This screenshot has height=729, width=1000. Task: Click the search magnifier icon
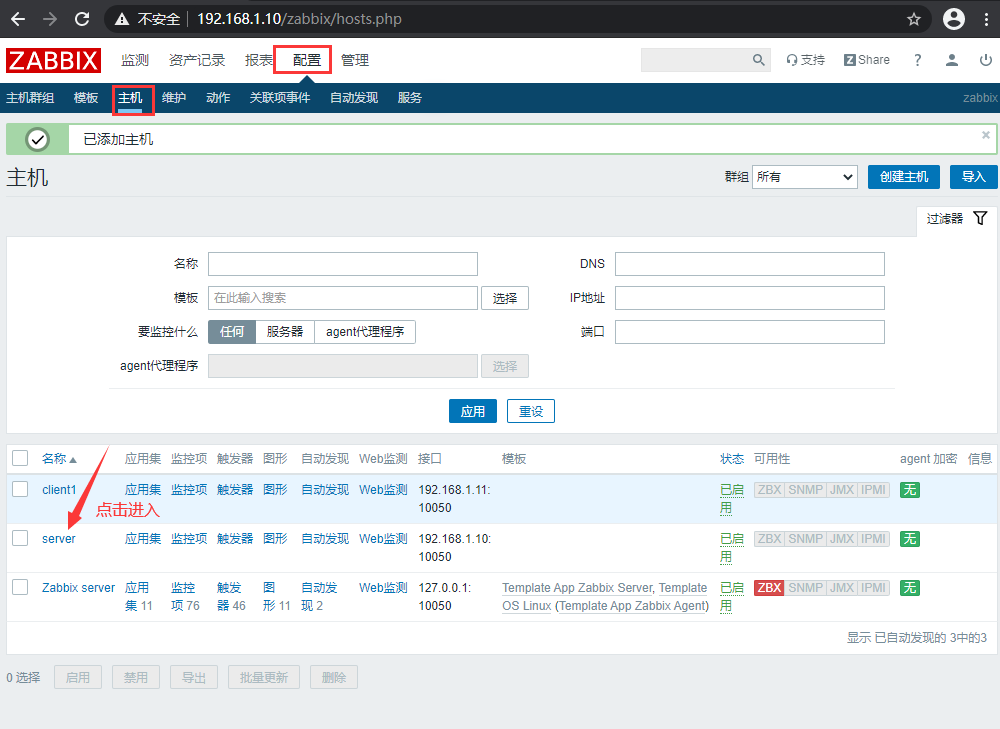(758, 60)
